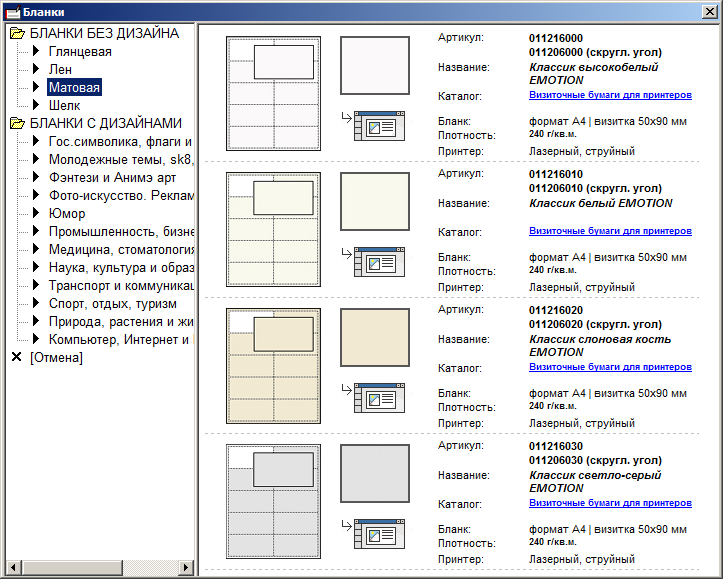Select Наука, культура category

click(x=121, y=267)
